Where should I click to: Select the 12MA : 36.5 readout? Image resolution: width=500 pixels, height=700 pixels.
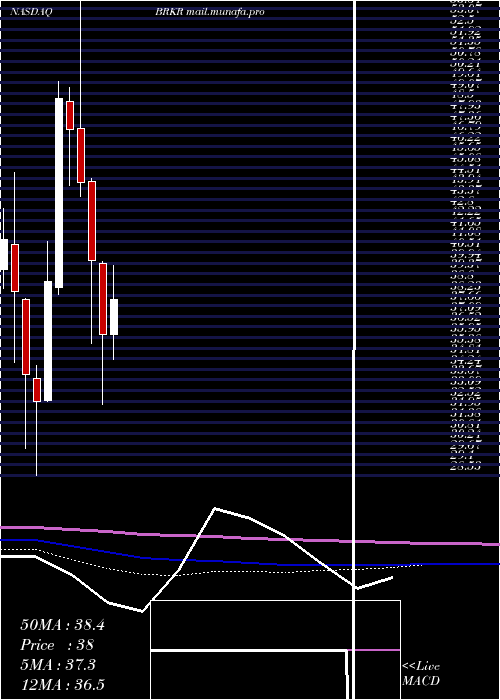(62, 684)
